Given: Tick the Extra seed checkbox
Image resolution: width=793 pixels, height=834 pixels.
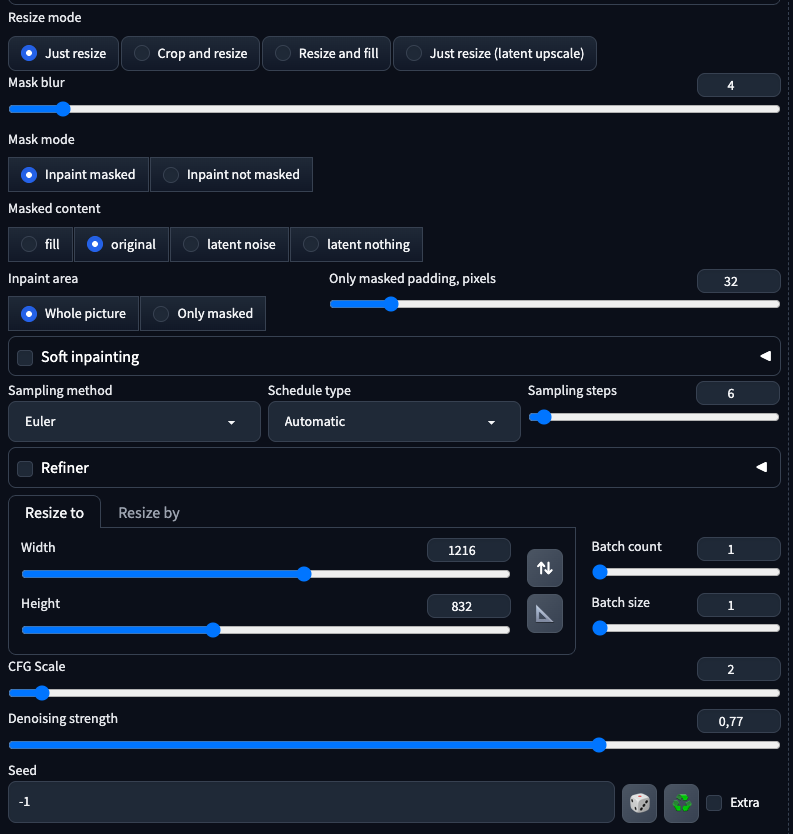Looking at the screenshot, I should coord(714,802).
